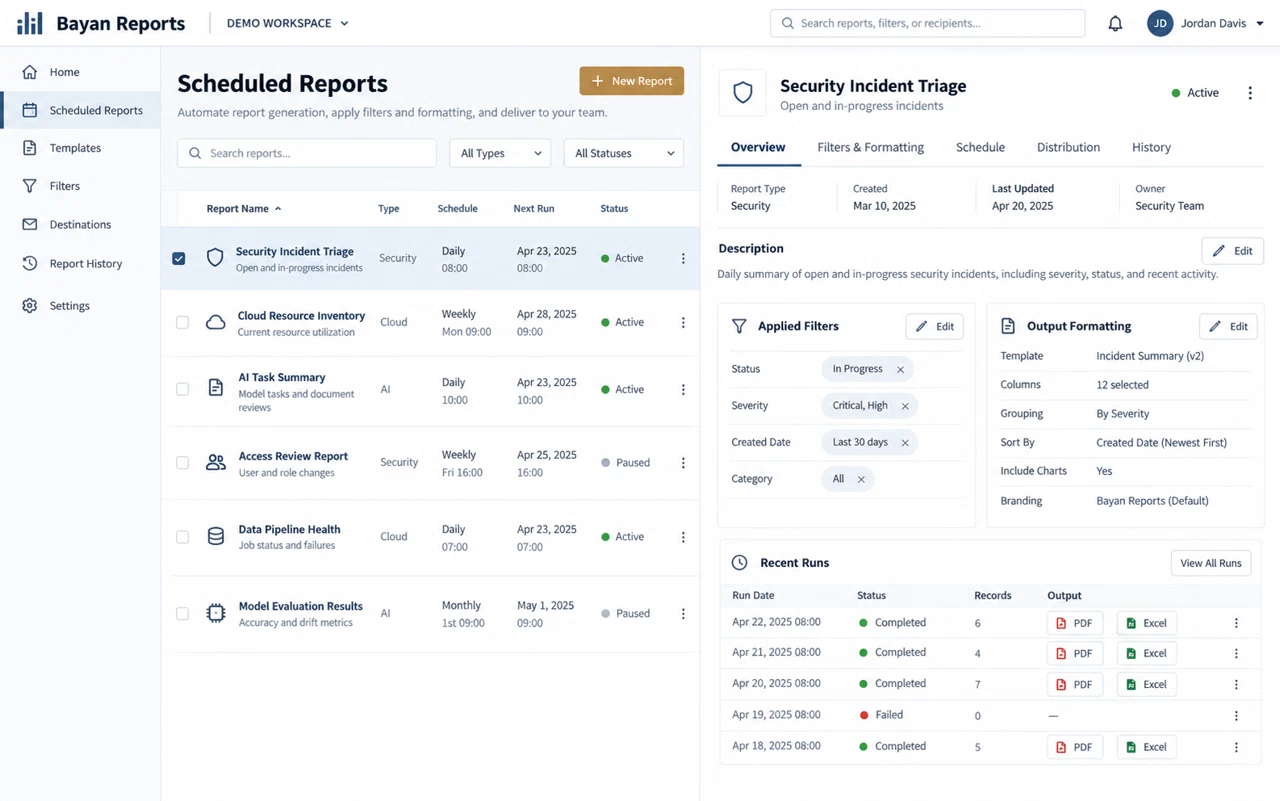Remove the In Progress status filter

click(900, 370)
